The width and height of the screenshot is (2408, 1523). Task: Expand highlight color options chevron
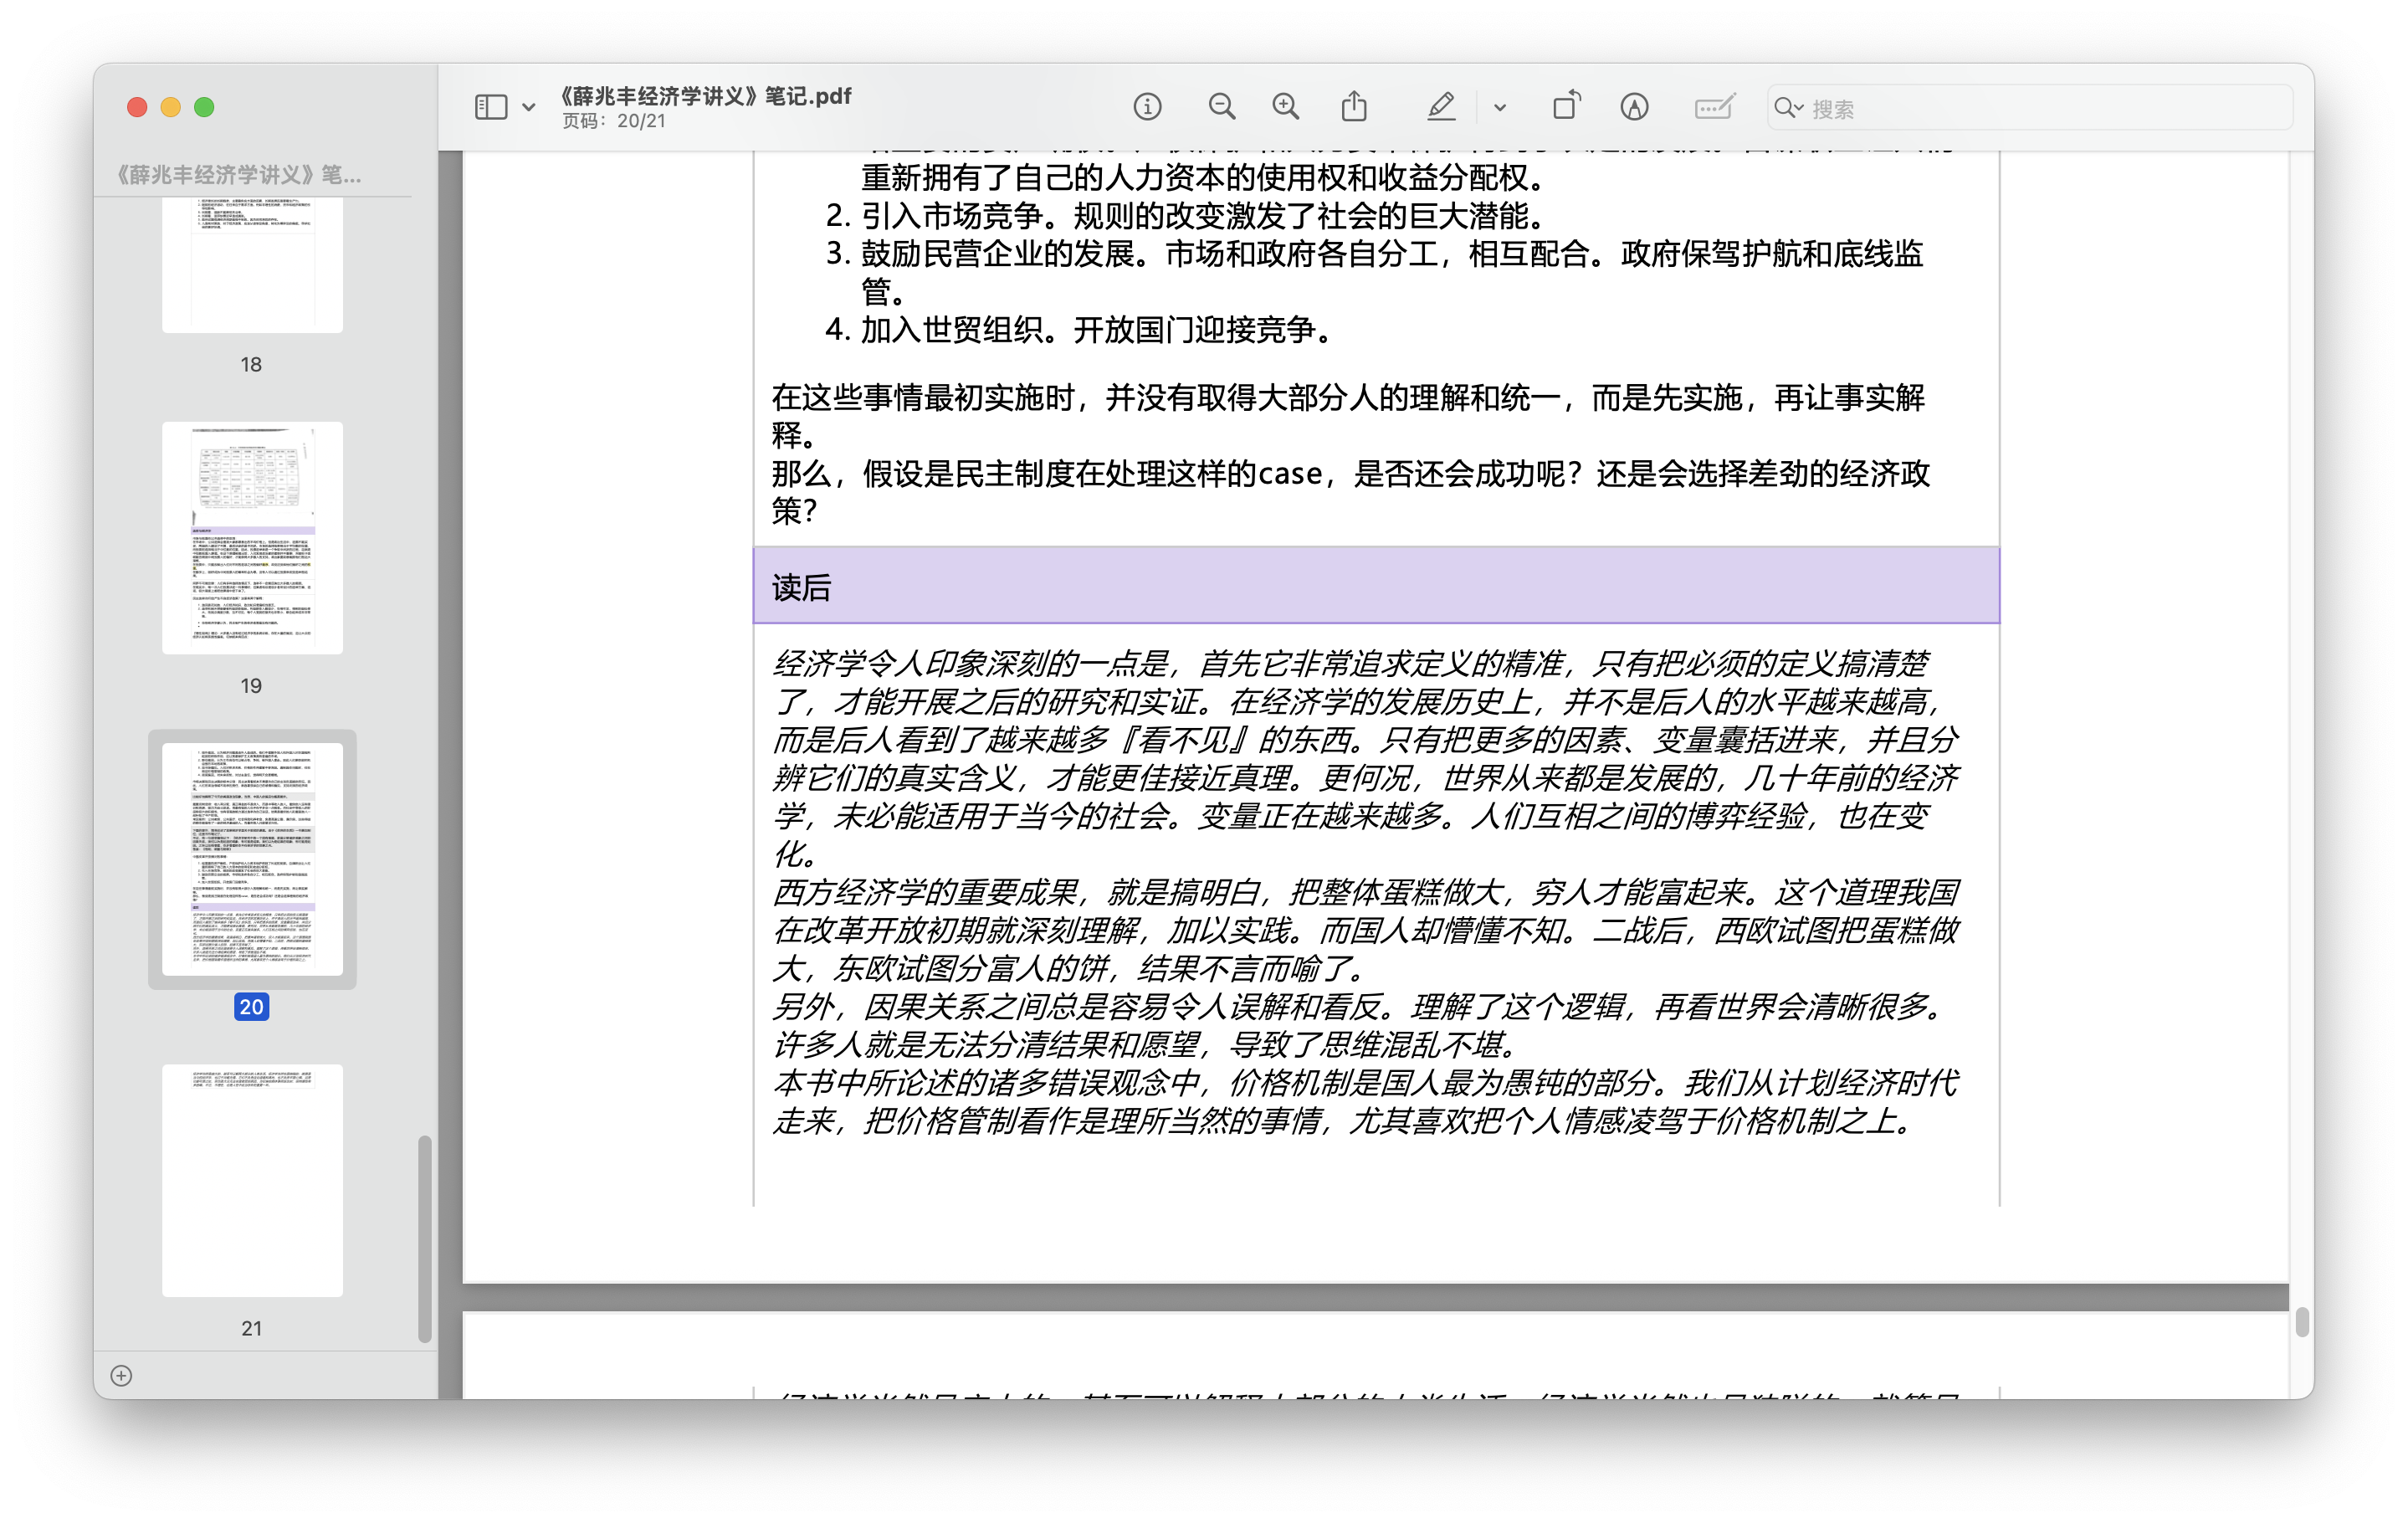[x=1500, y=107]
